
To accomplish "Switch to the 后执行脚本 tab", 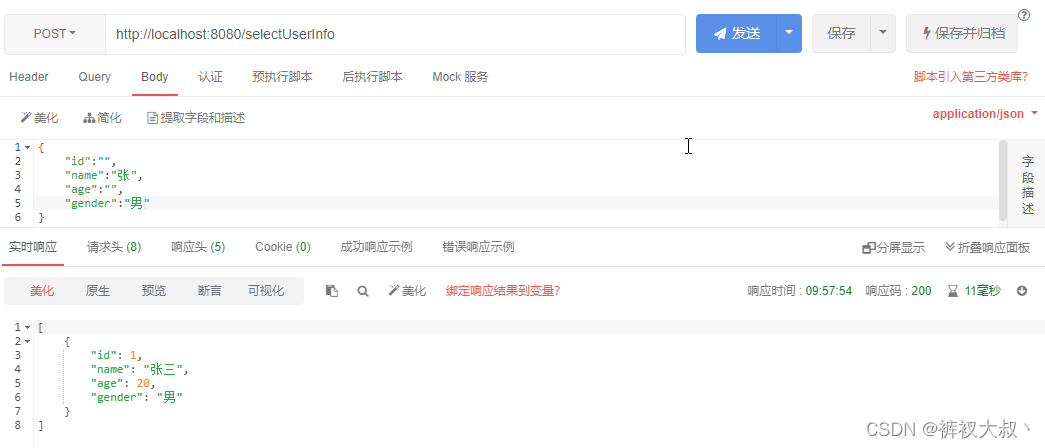I will coord(373,77).
